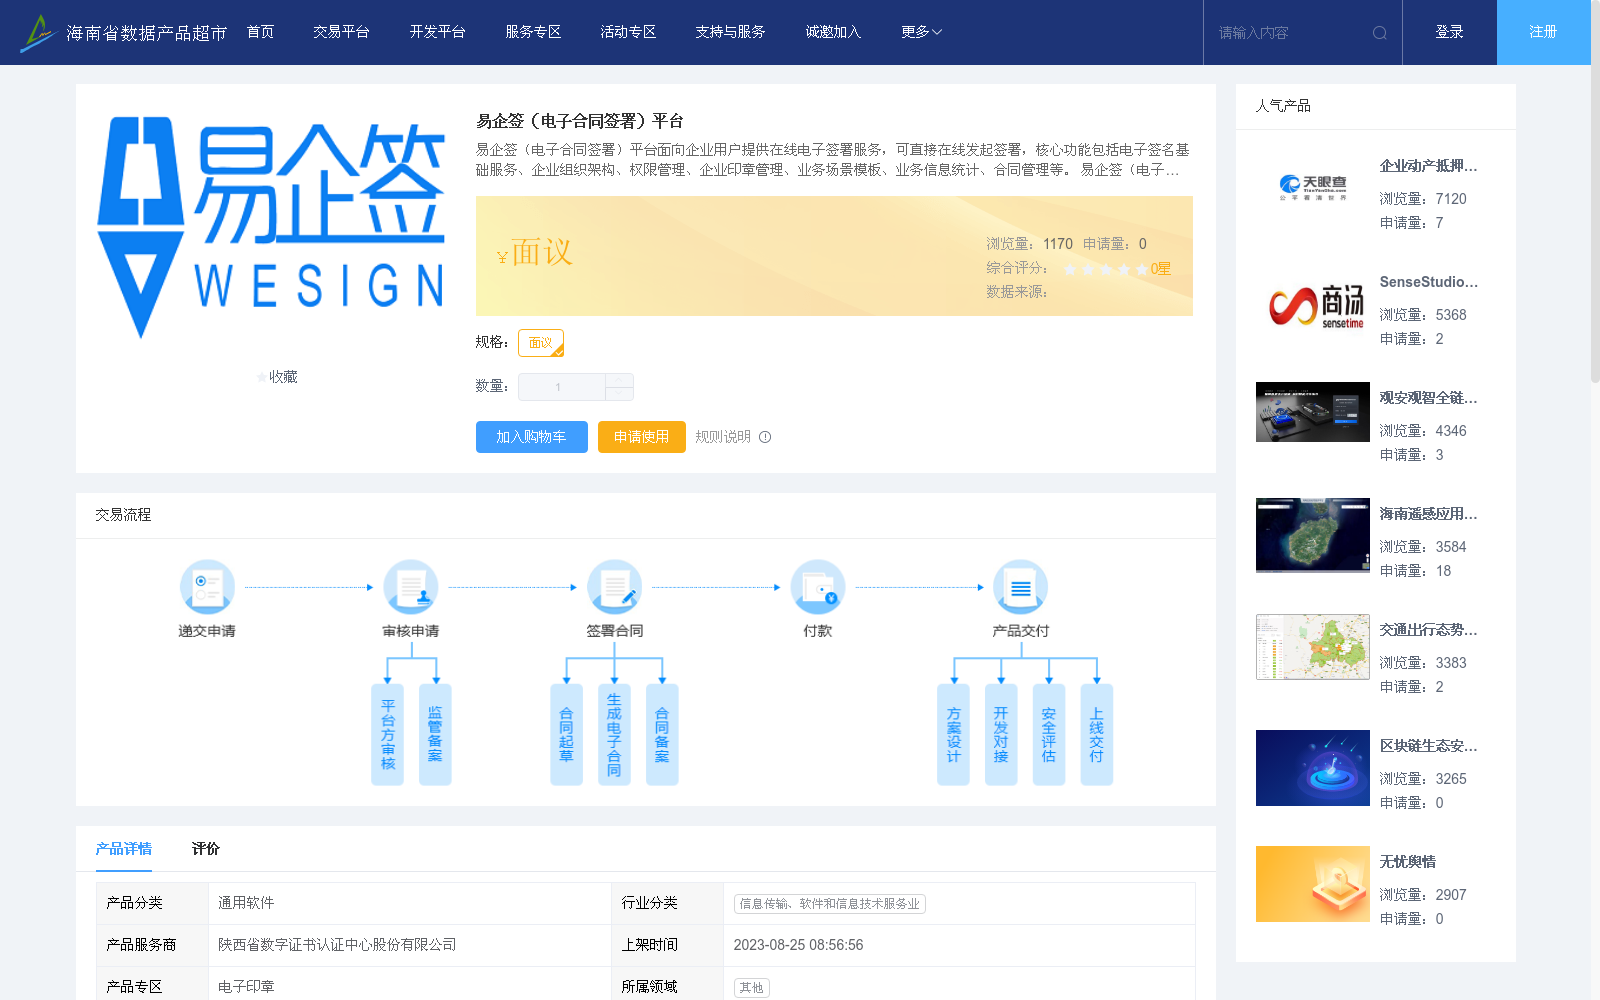This screenshot has width=1600, height=1000.
Task: Click the 商汤 sensetime product logo
Action: pos(1316,305)
